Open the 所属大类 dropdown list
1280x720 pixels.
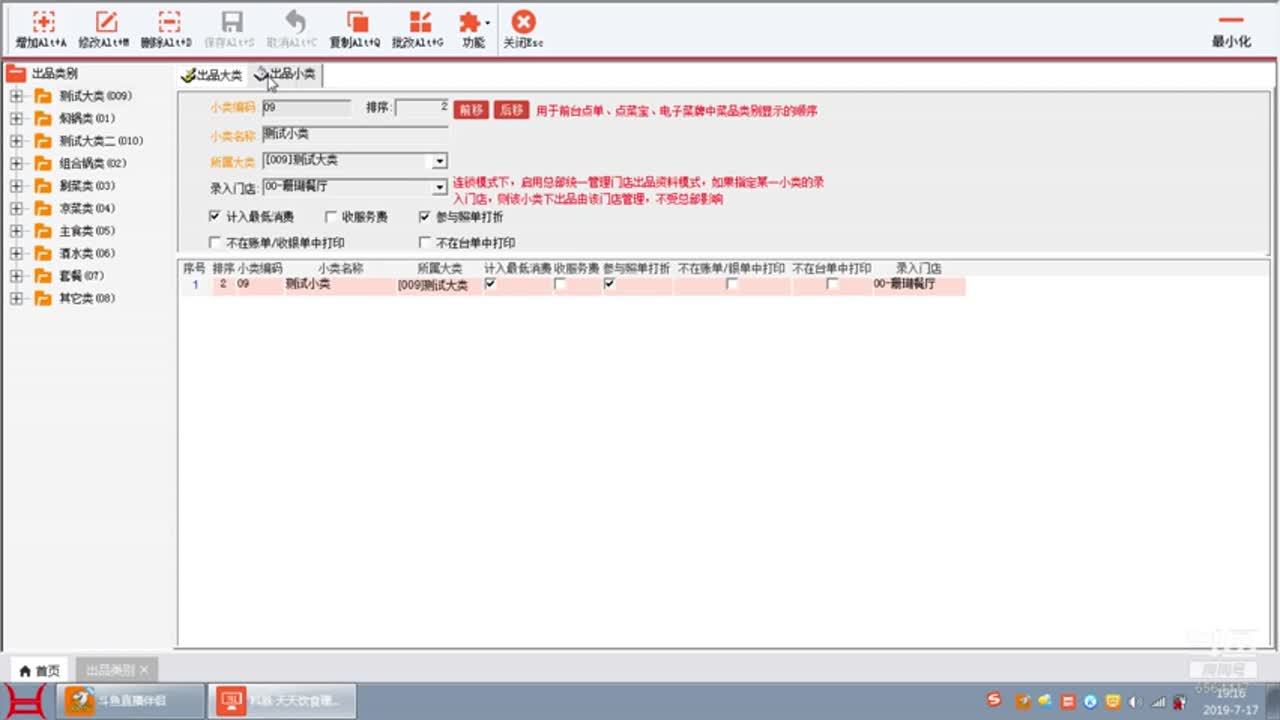pos(439,161)
